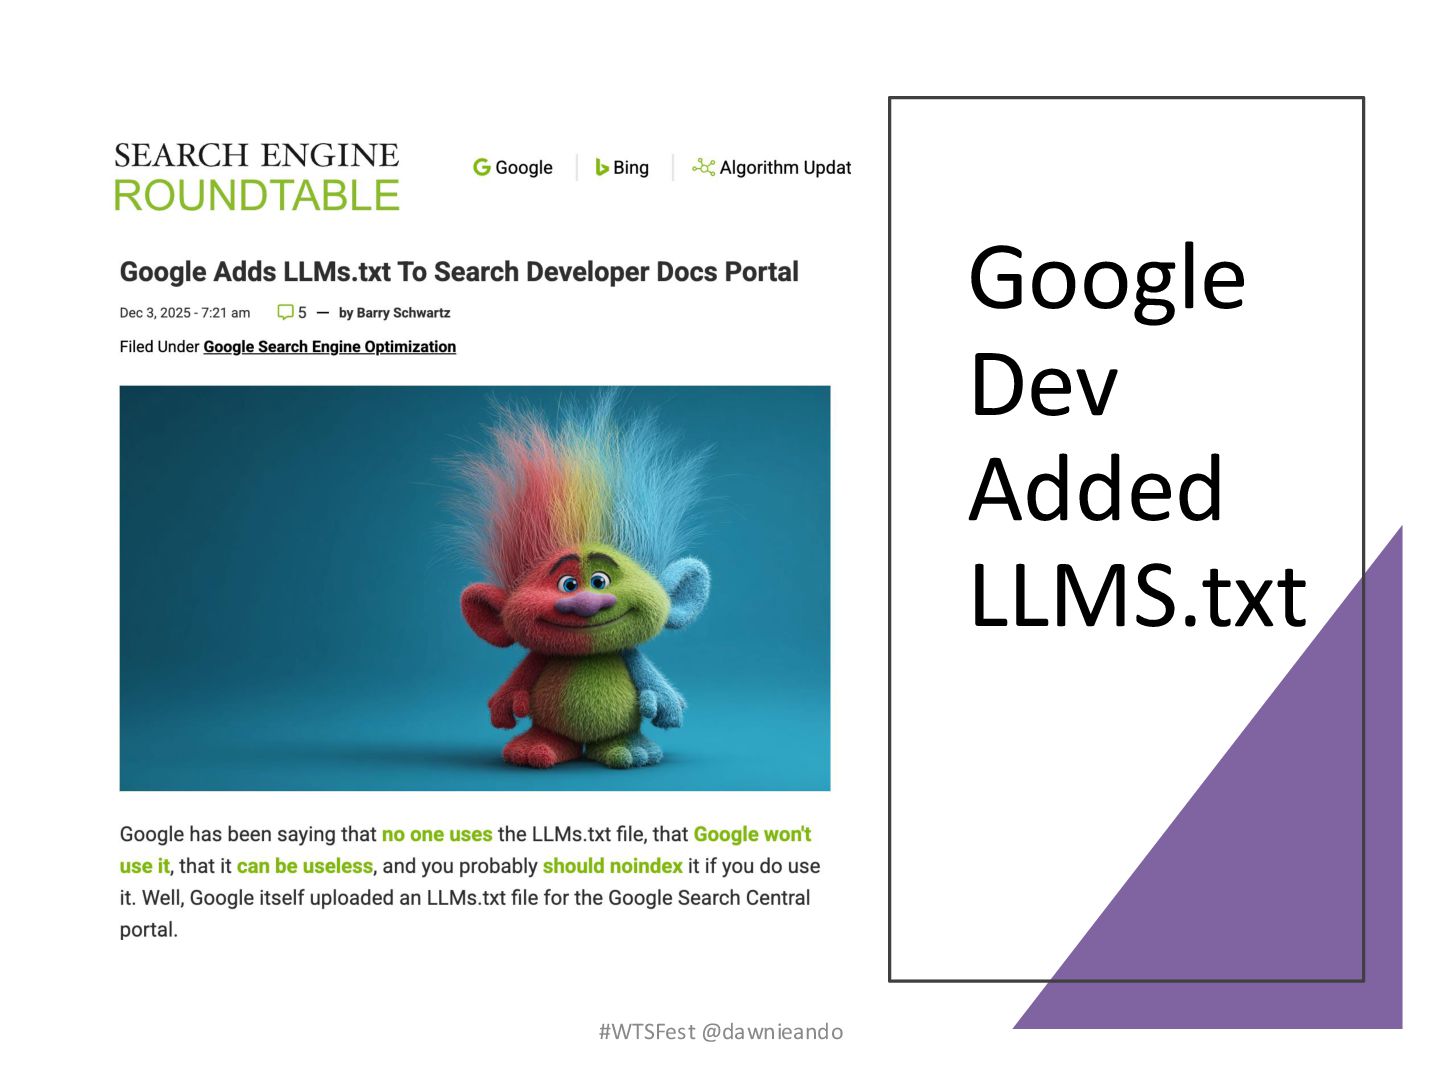Viewport: 1440px width, 1080px height.
Task: Click the comment count '5'
Action: (x=302, y=312)
